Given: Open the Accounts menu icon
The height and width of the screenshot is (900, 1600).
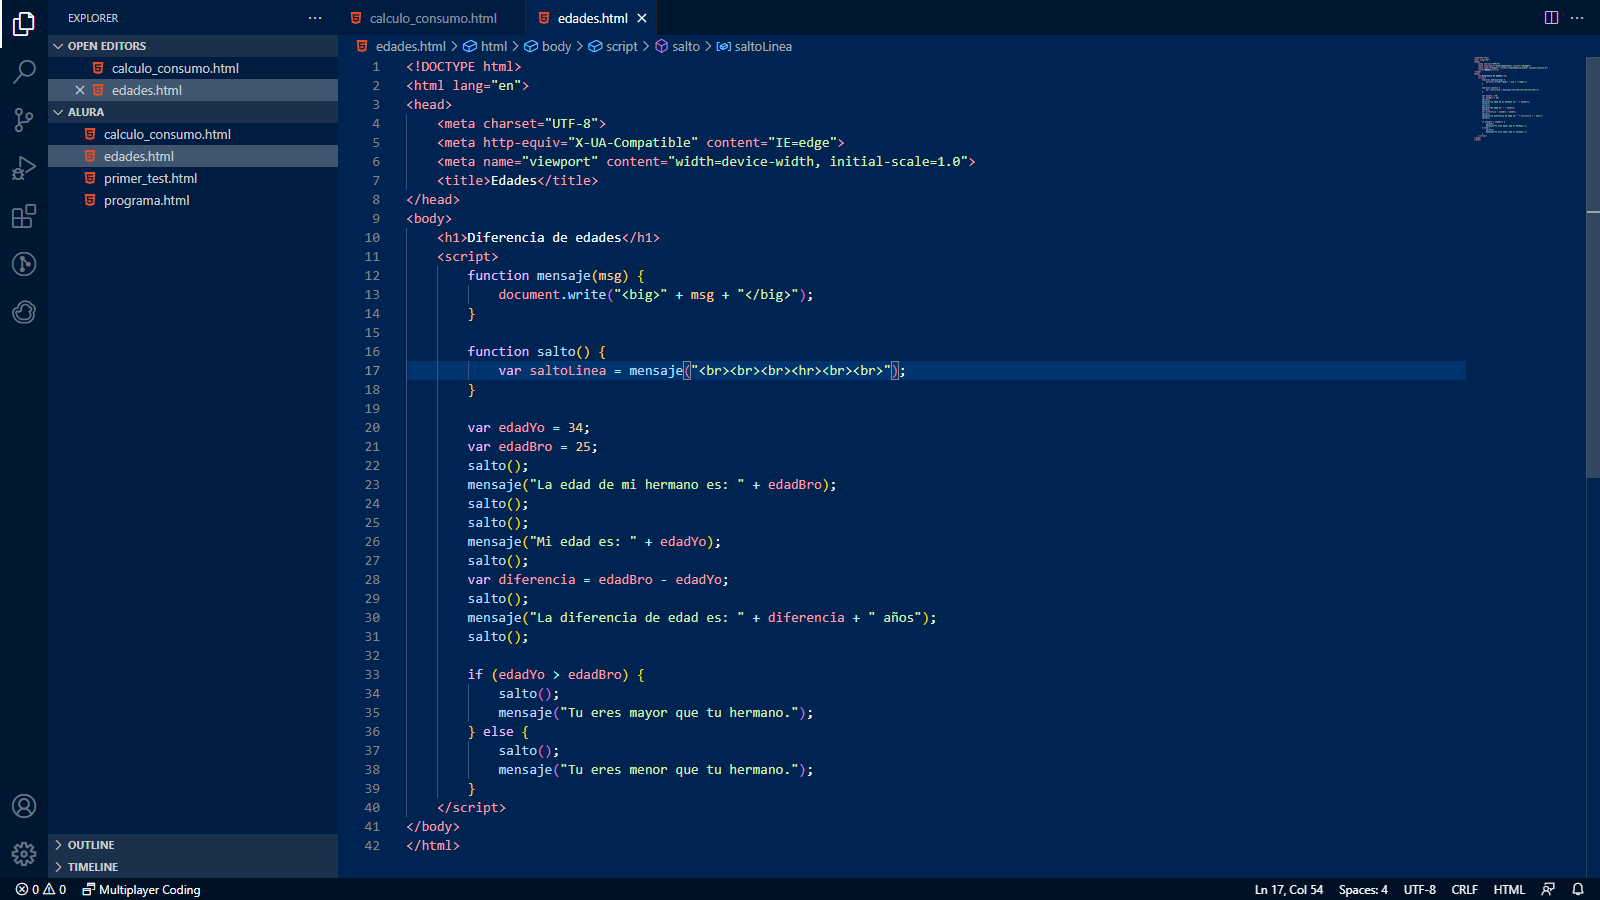Looking at the screenshot, I should coord(24,806).
